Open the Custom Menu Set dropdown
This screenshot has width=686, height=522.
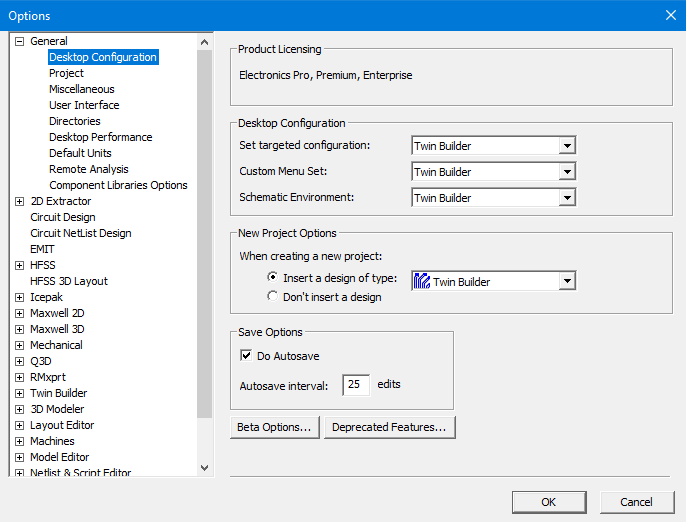click(567, 172)
